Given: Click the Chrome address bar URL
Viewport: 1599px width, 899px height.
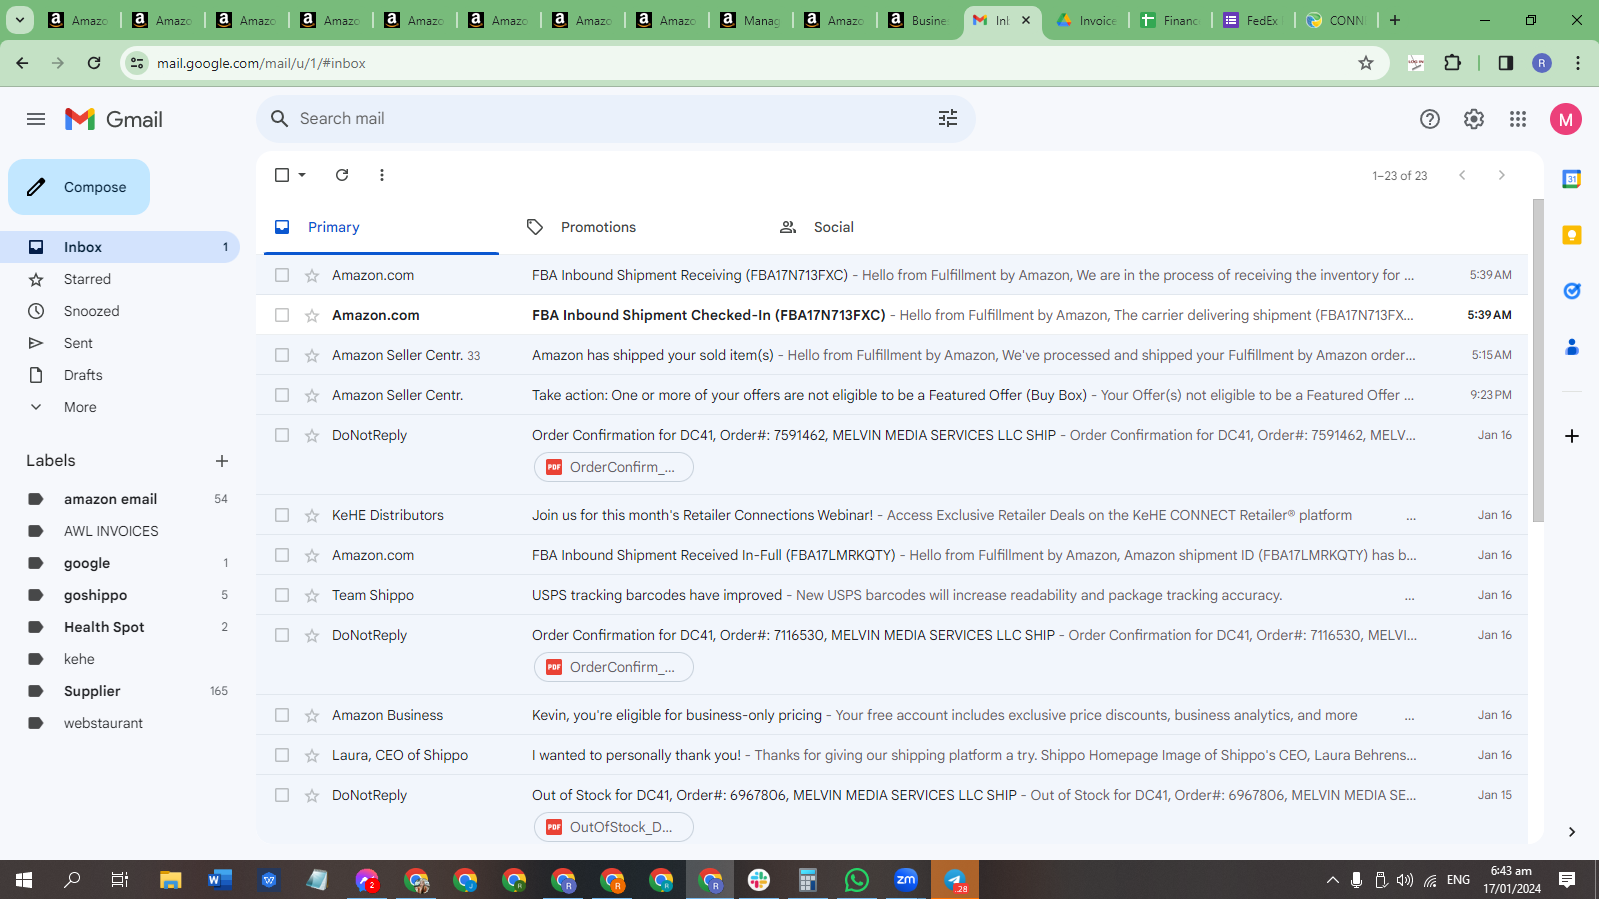Looking at the screenshot, I should pyautogui.click(x=261, y=63).
